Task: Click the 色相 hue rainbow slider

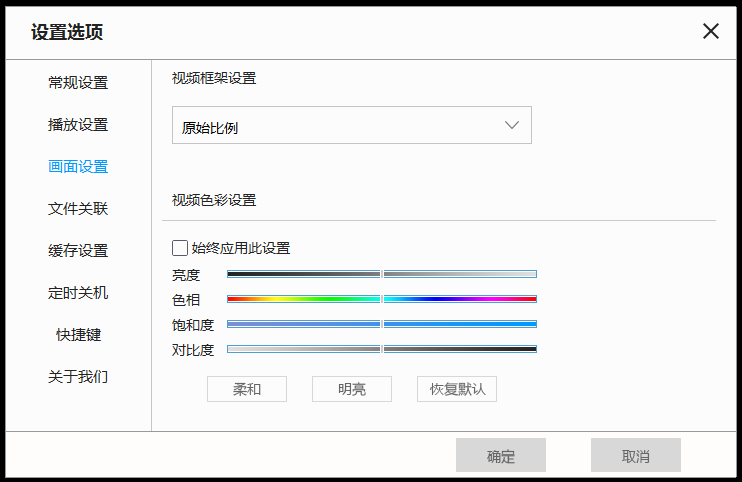Action: [x=382, y=299]
